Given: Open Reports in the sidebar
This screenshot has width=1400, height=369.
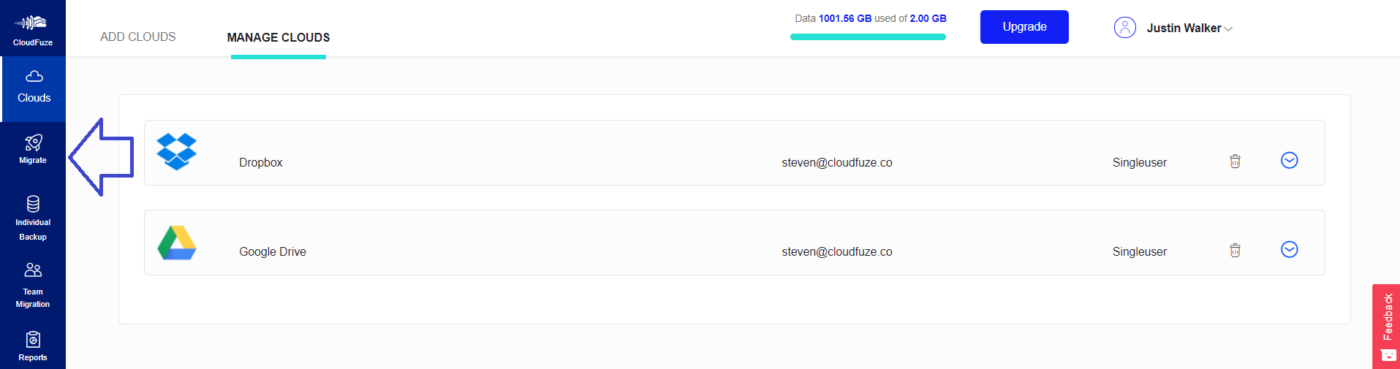Looking at the screenshot, I should click(x=33, y=345).
